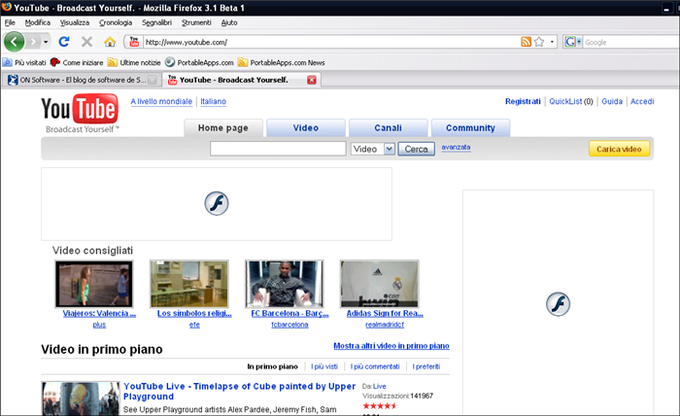Open the FC Barcelona video thumbnail
The height and width of the screenshot is (416, 680).
[x=284, y=284]
